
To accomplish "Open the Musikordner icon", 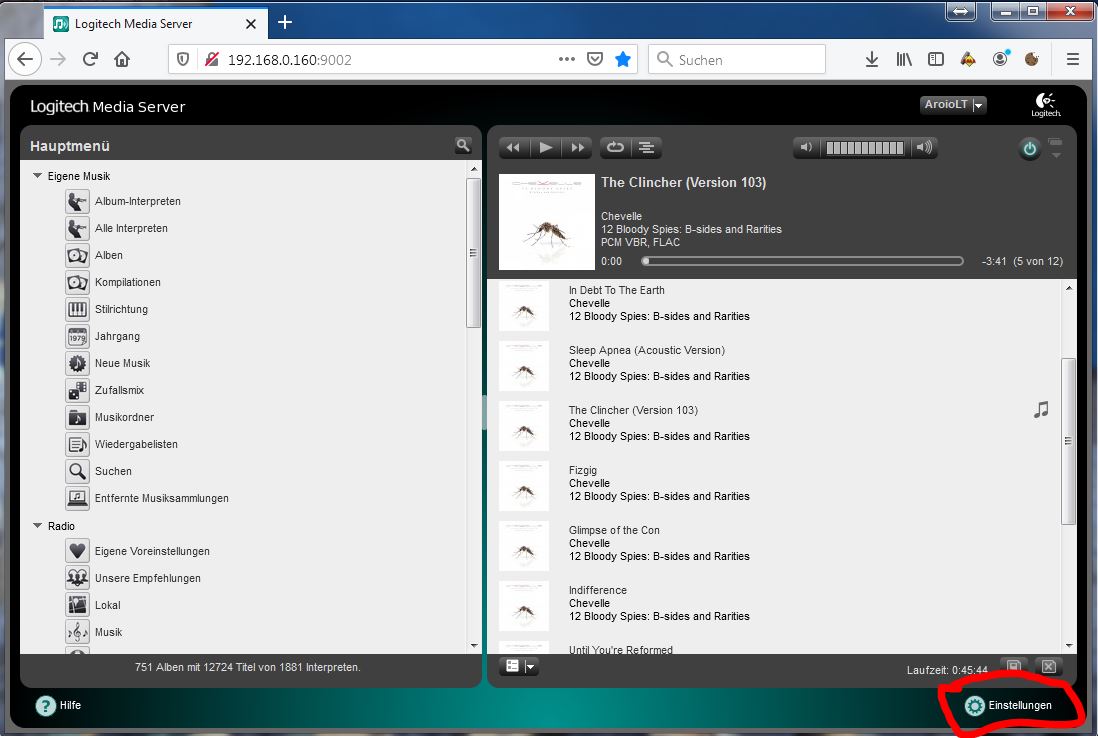I will click(77, 417).
